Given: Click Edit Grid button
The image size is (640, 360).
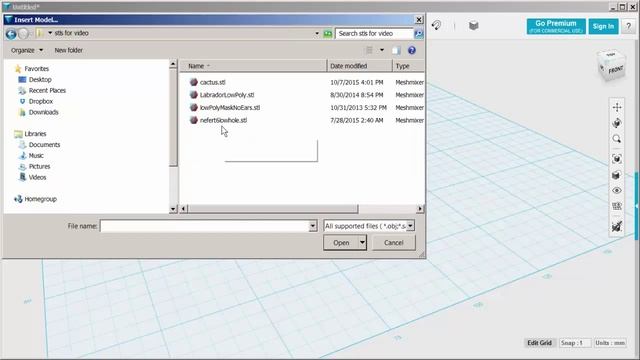Looking at the screenshot, I should click(x=539, y=343).
